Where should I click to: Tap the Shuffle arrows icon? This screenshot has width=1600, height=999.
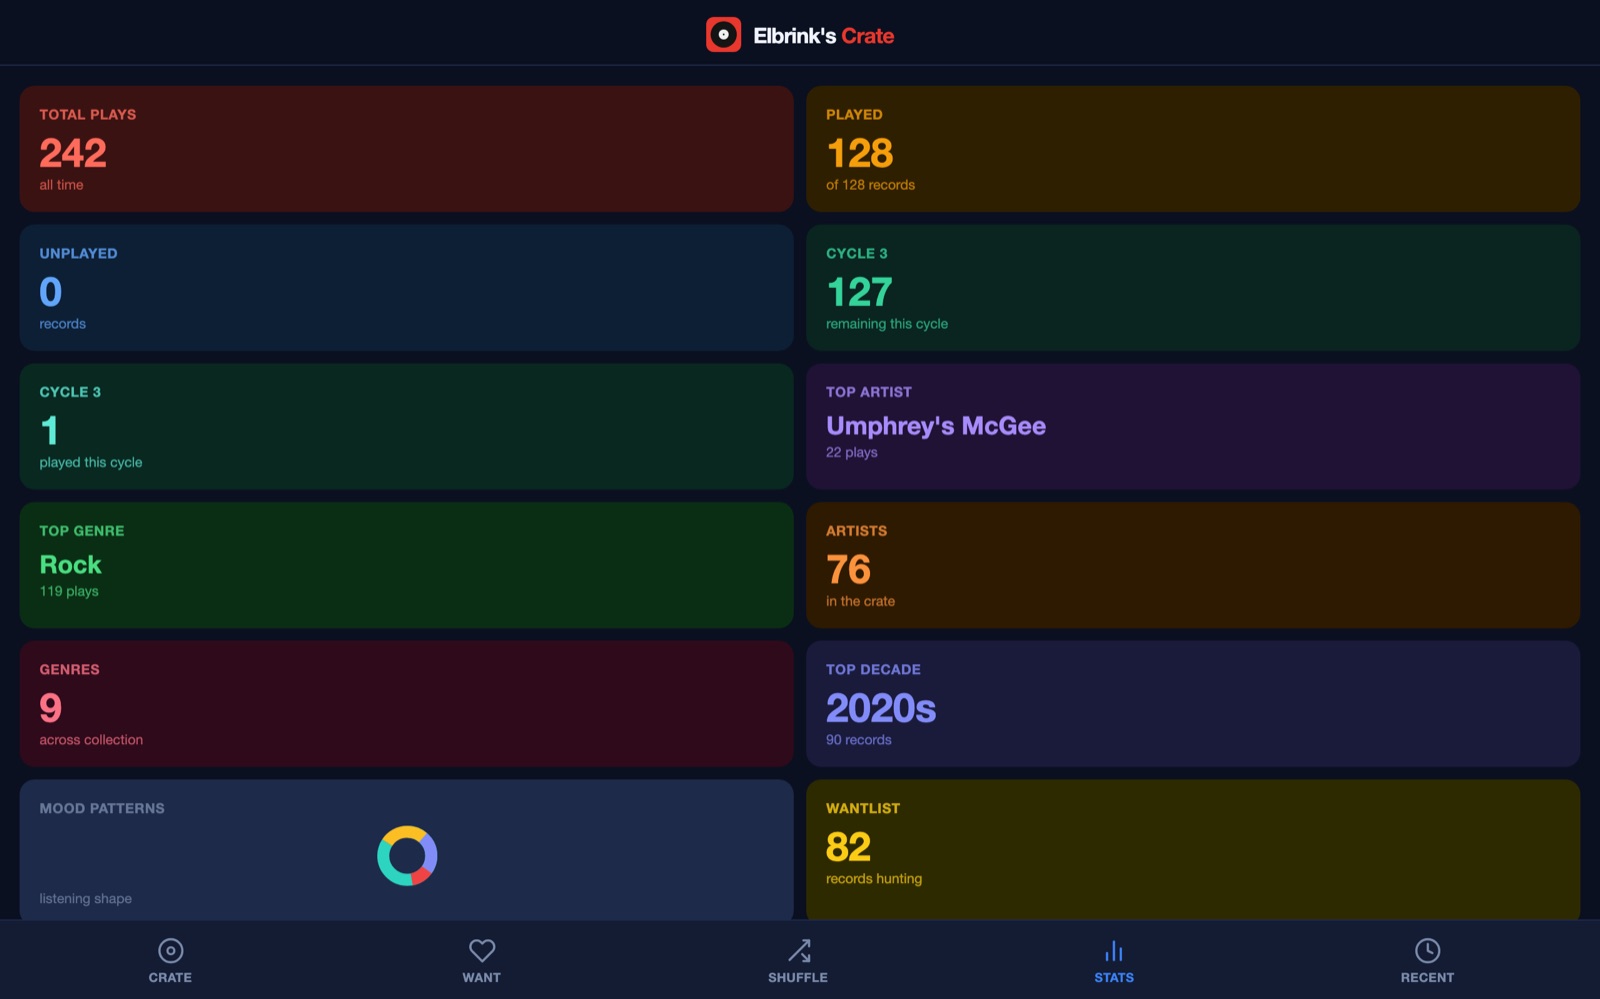point(799,950)
